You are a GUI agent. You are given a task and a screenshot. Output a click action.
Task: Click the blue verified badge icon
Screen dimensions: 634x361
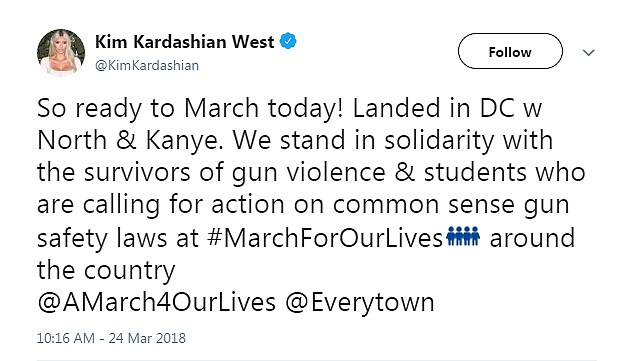[x=288, y=41]
